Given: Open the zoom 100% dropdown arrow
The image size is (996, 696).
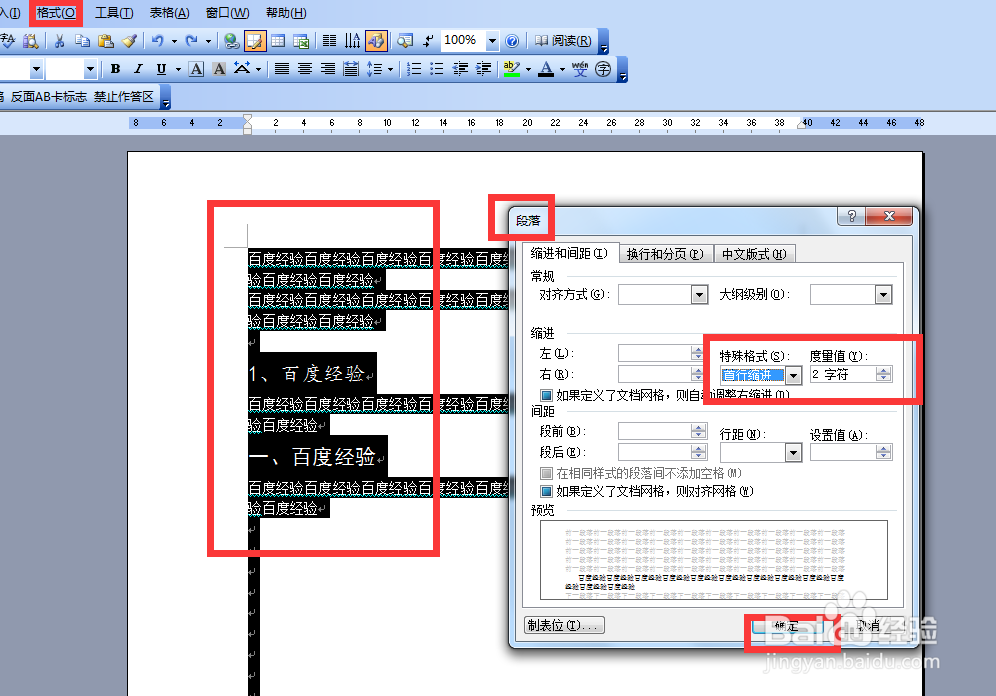Looking at the screenshot, I should pos(492,41).
